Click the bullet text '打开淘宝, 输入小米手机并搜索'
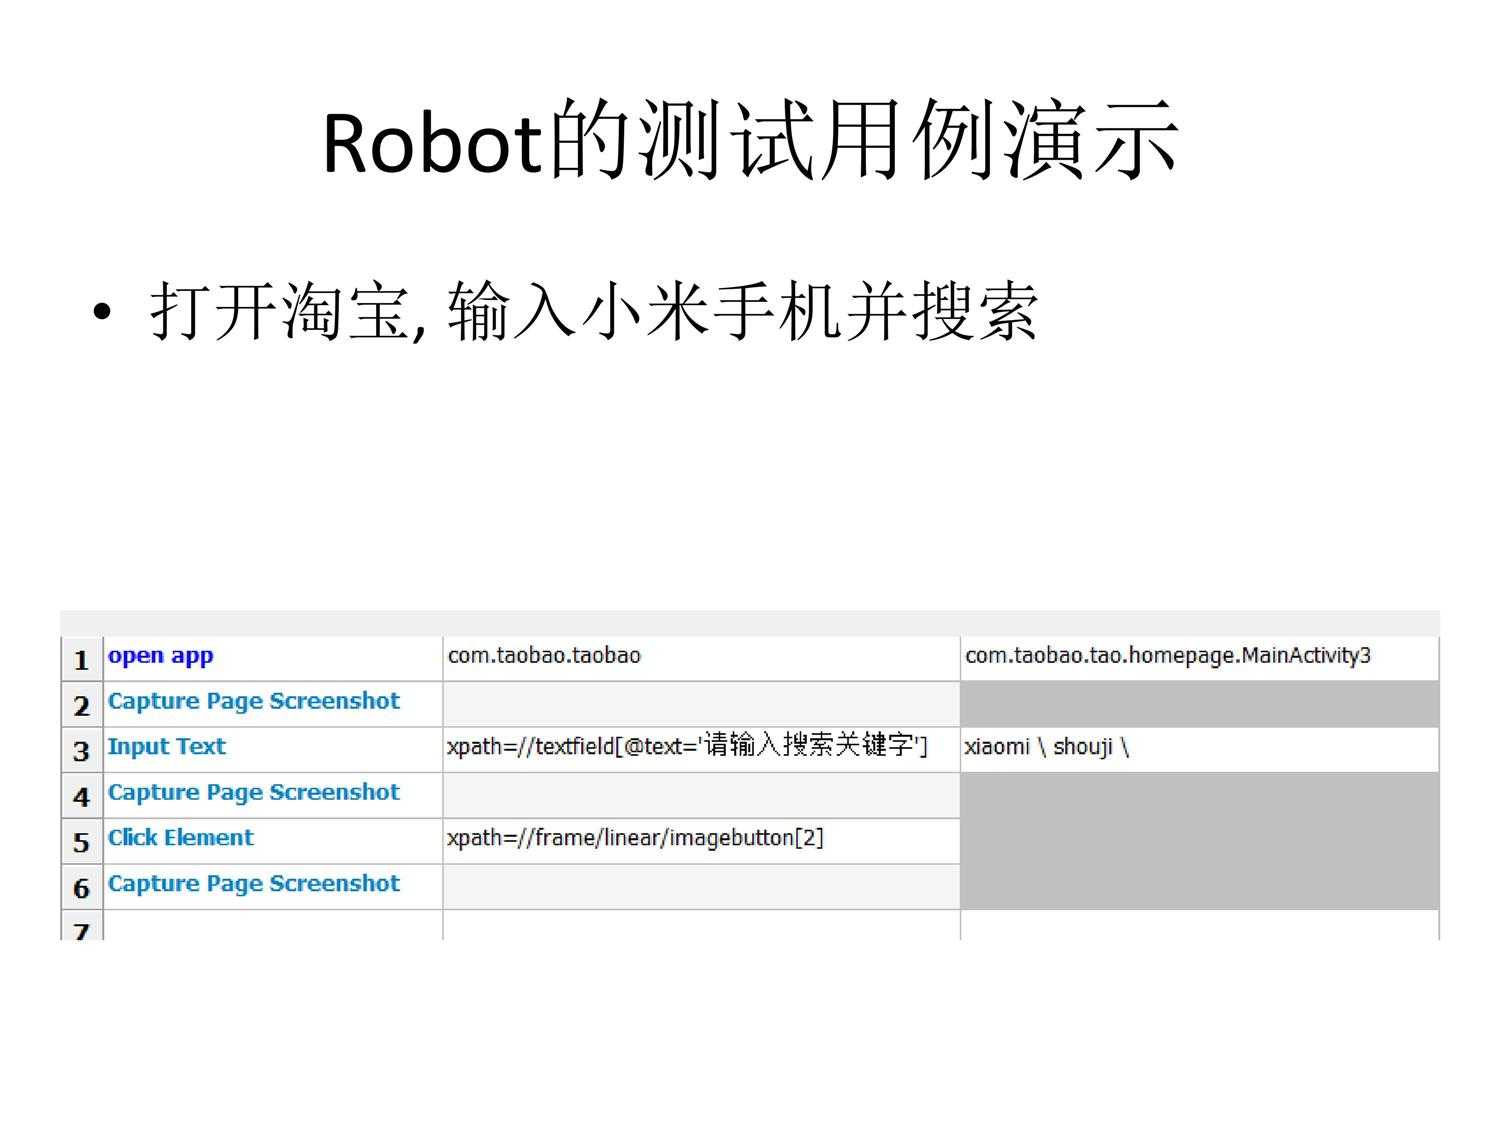 tap(594, 311)
